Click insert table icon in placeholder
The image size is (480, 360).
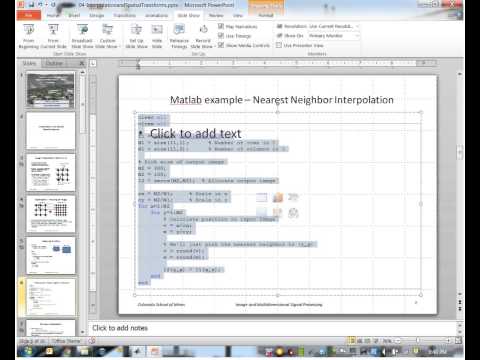(262, 198)
